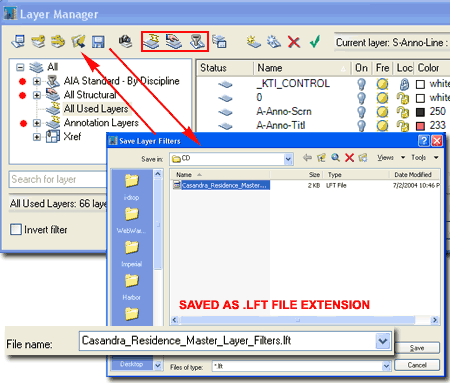Click the Cancel button
Viewport: 450px width, 383px height.
tap(417, 365)
